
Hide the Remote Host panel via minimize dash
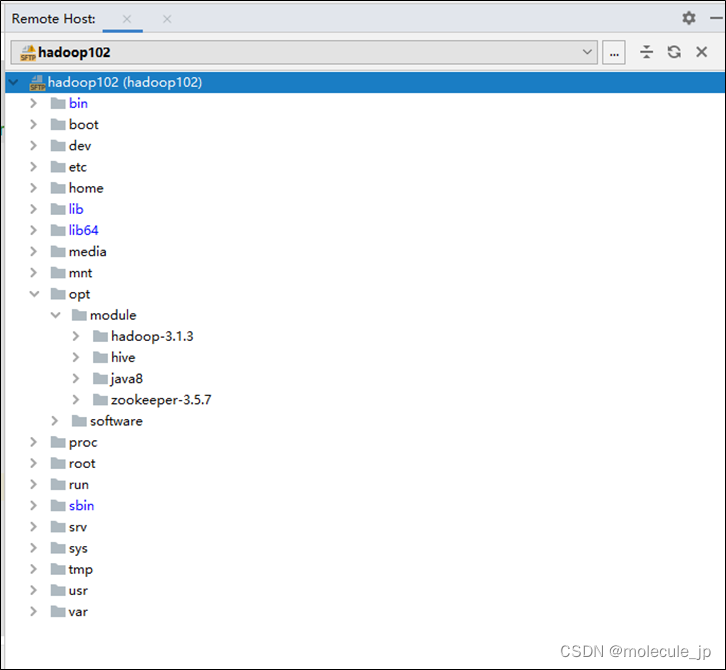point(716,18)
